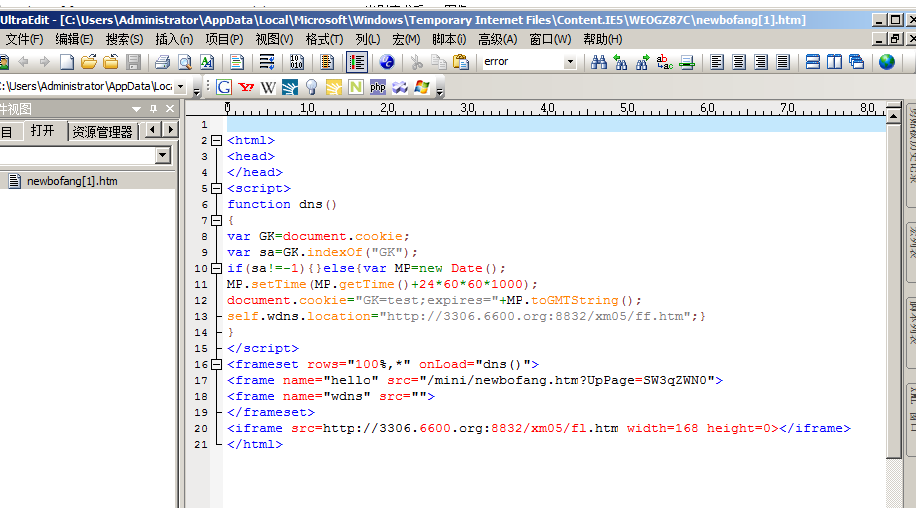This screenshot has width=916, height=508.
Task: Print the document using the printer icon
Action: (162, 62)
